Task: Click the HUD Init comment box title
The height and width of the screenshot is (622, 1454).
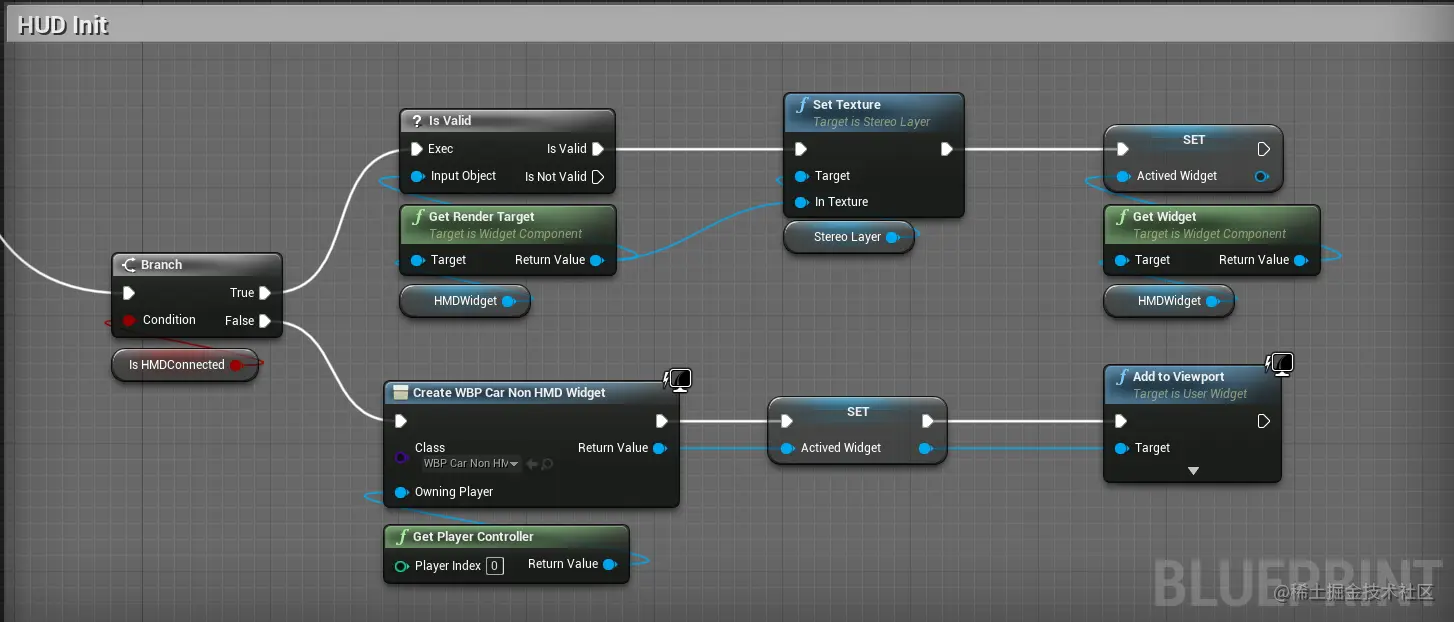Action: click(63, 25)
